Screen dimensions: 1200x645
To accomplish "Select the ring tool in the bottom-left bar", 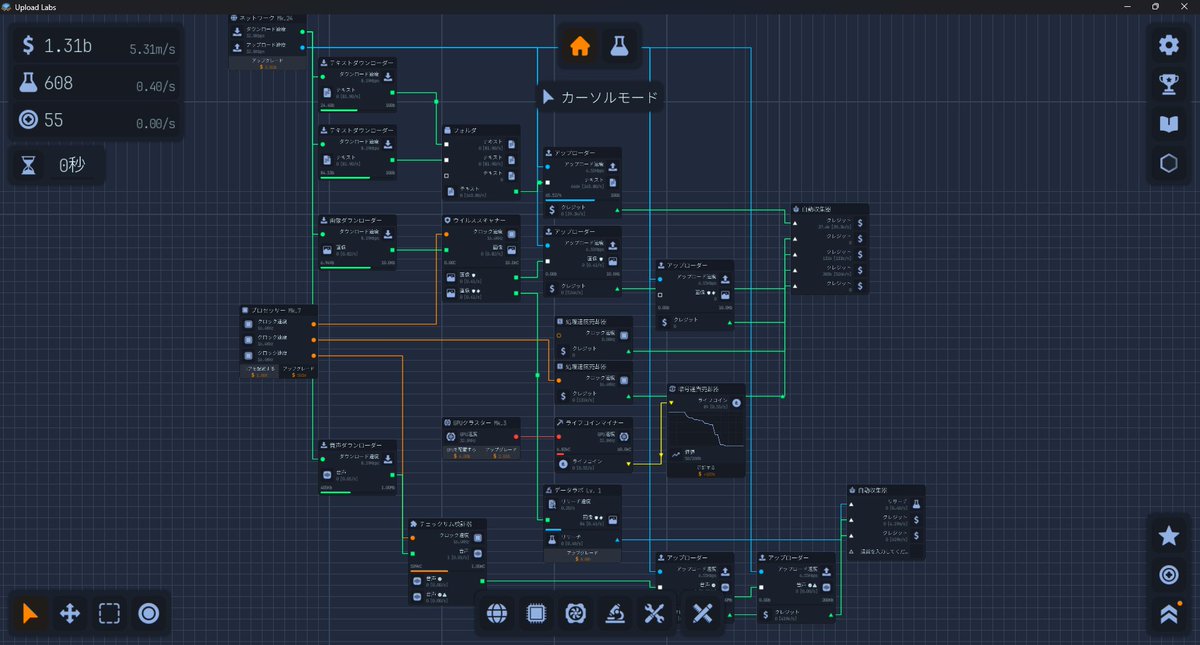I will [149, 613].
